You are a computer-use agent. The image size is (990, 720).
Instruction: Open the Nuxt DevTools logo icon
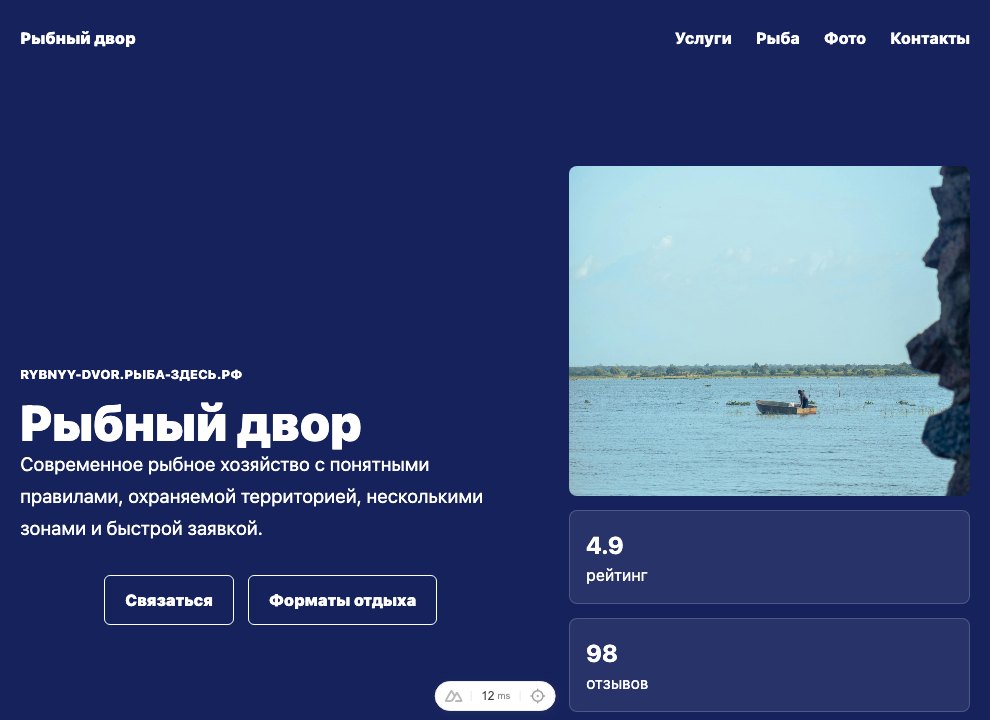453,696
